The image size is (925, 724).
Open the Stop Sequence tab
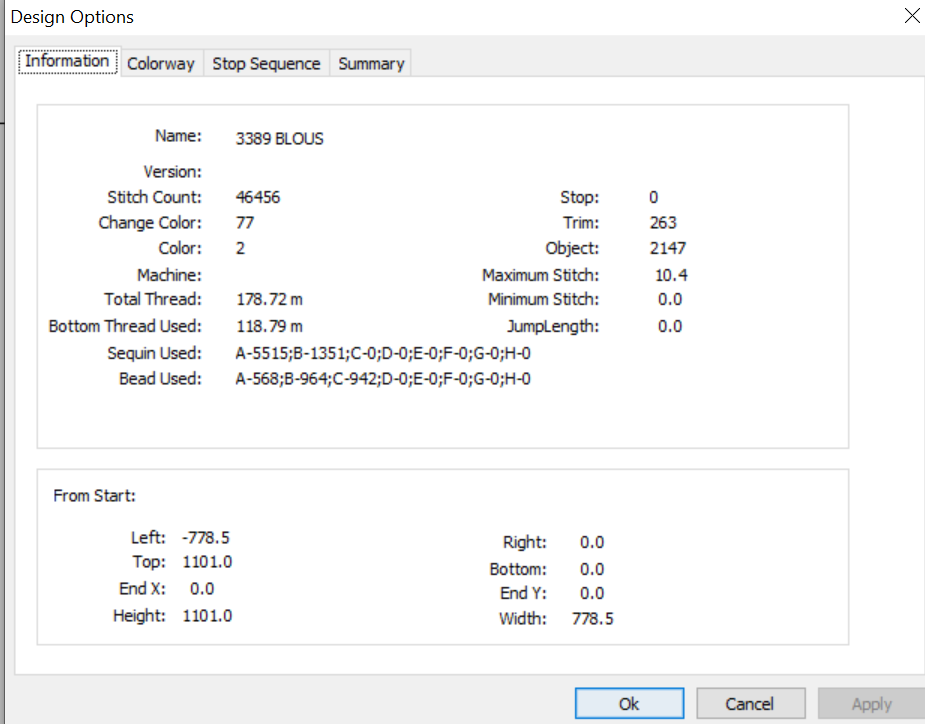click(x=267, y=63)
